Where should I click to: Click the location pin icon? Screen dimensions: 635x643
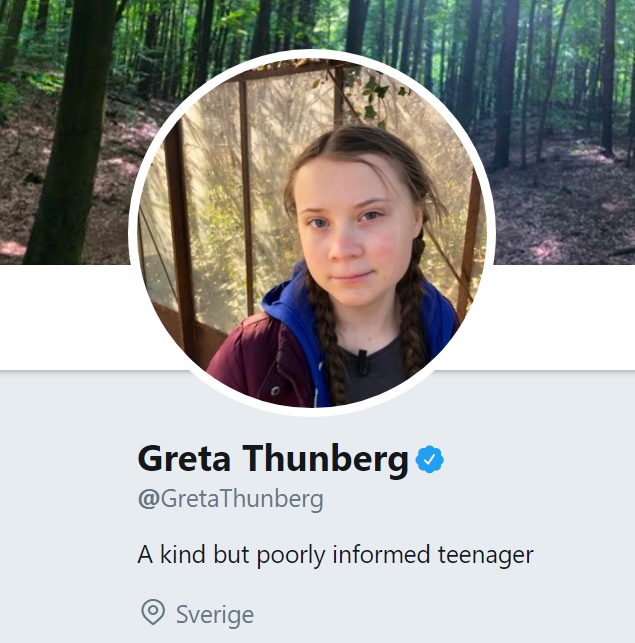tap(152, 612)
